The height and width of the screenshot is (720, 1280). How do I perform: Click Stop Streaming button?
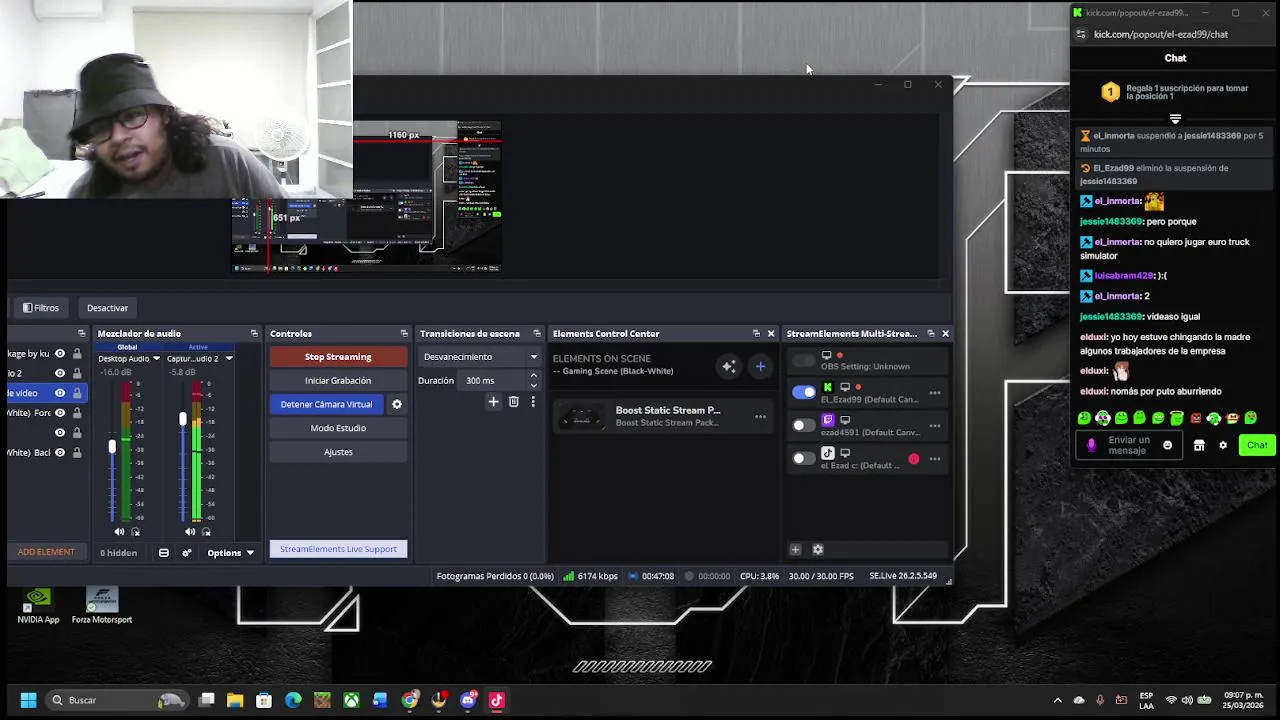point(338,357)
